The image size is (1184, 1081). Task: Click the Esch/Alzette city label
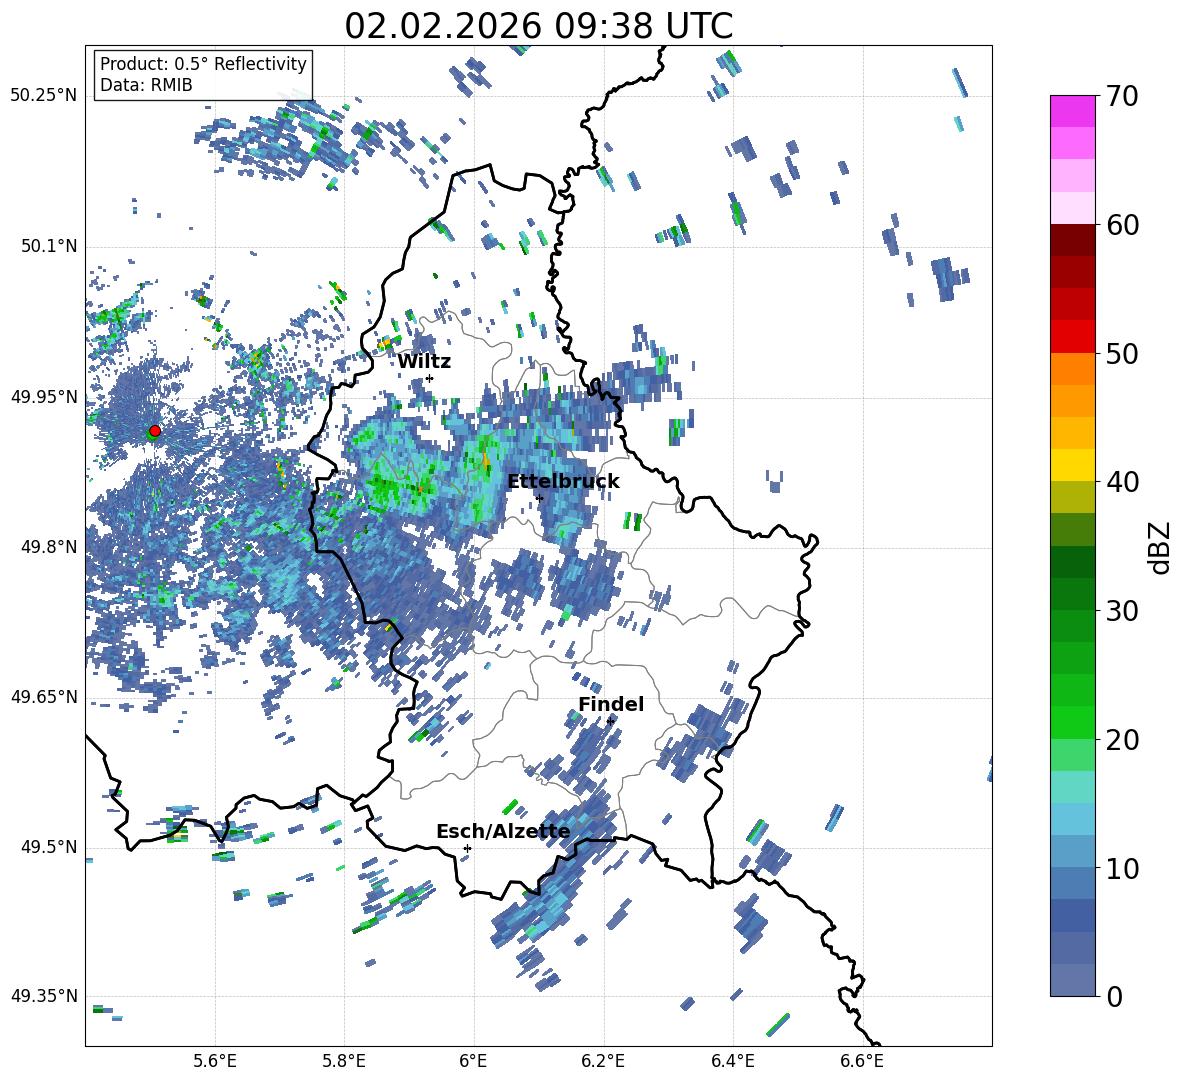click(x=503, y=832)
